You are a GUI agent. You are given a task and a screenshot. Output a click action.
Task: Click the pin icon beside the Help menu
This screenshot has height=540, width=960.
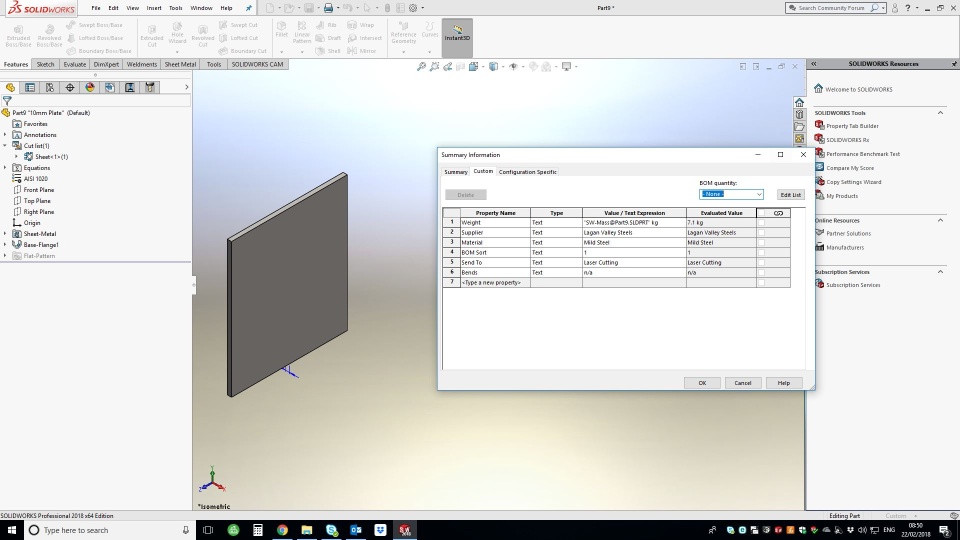[x=249, y=8]
